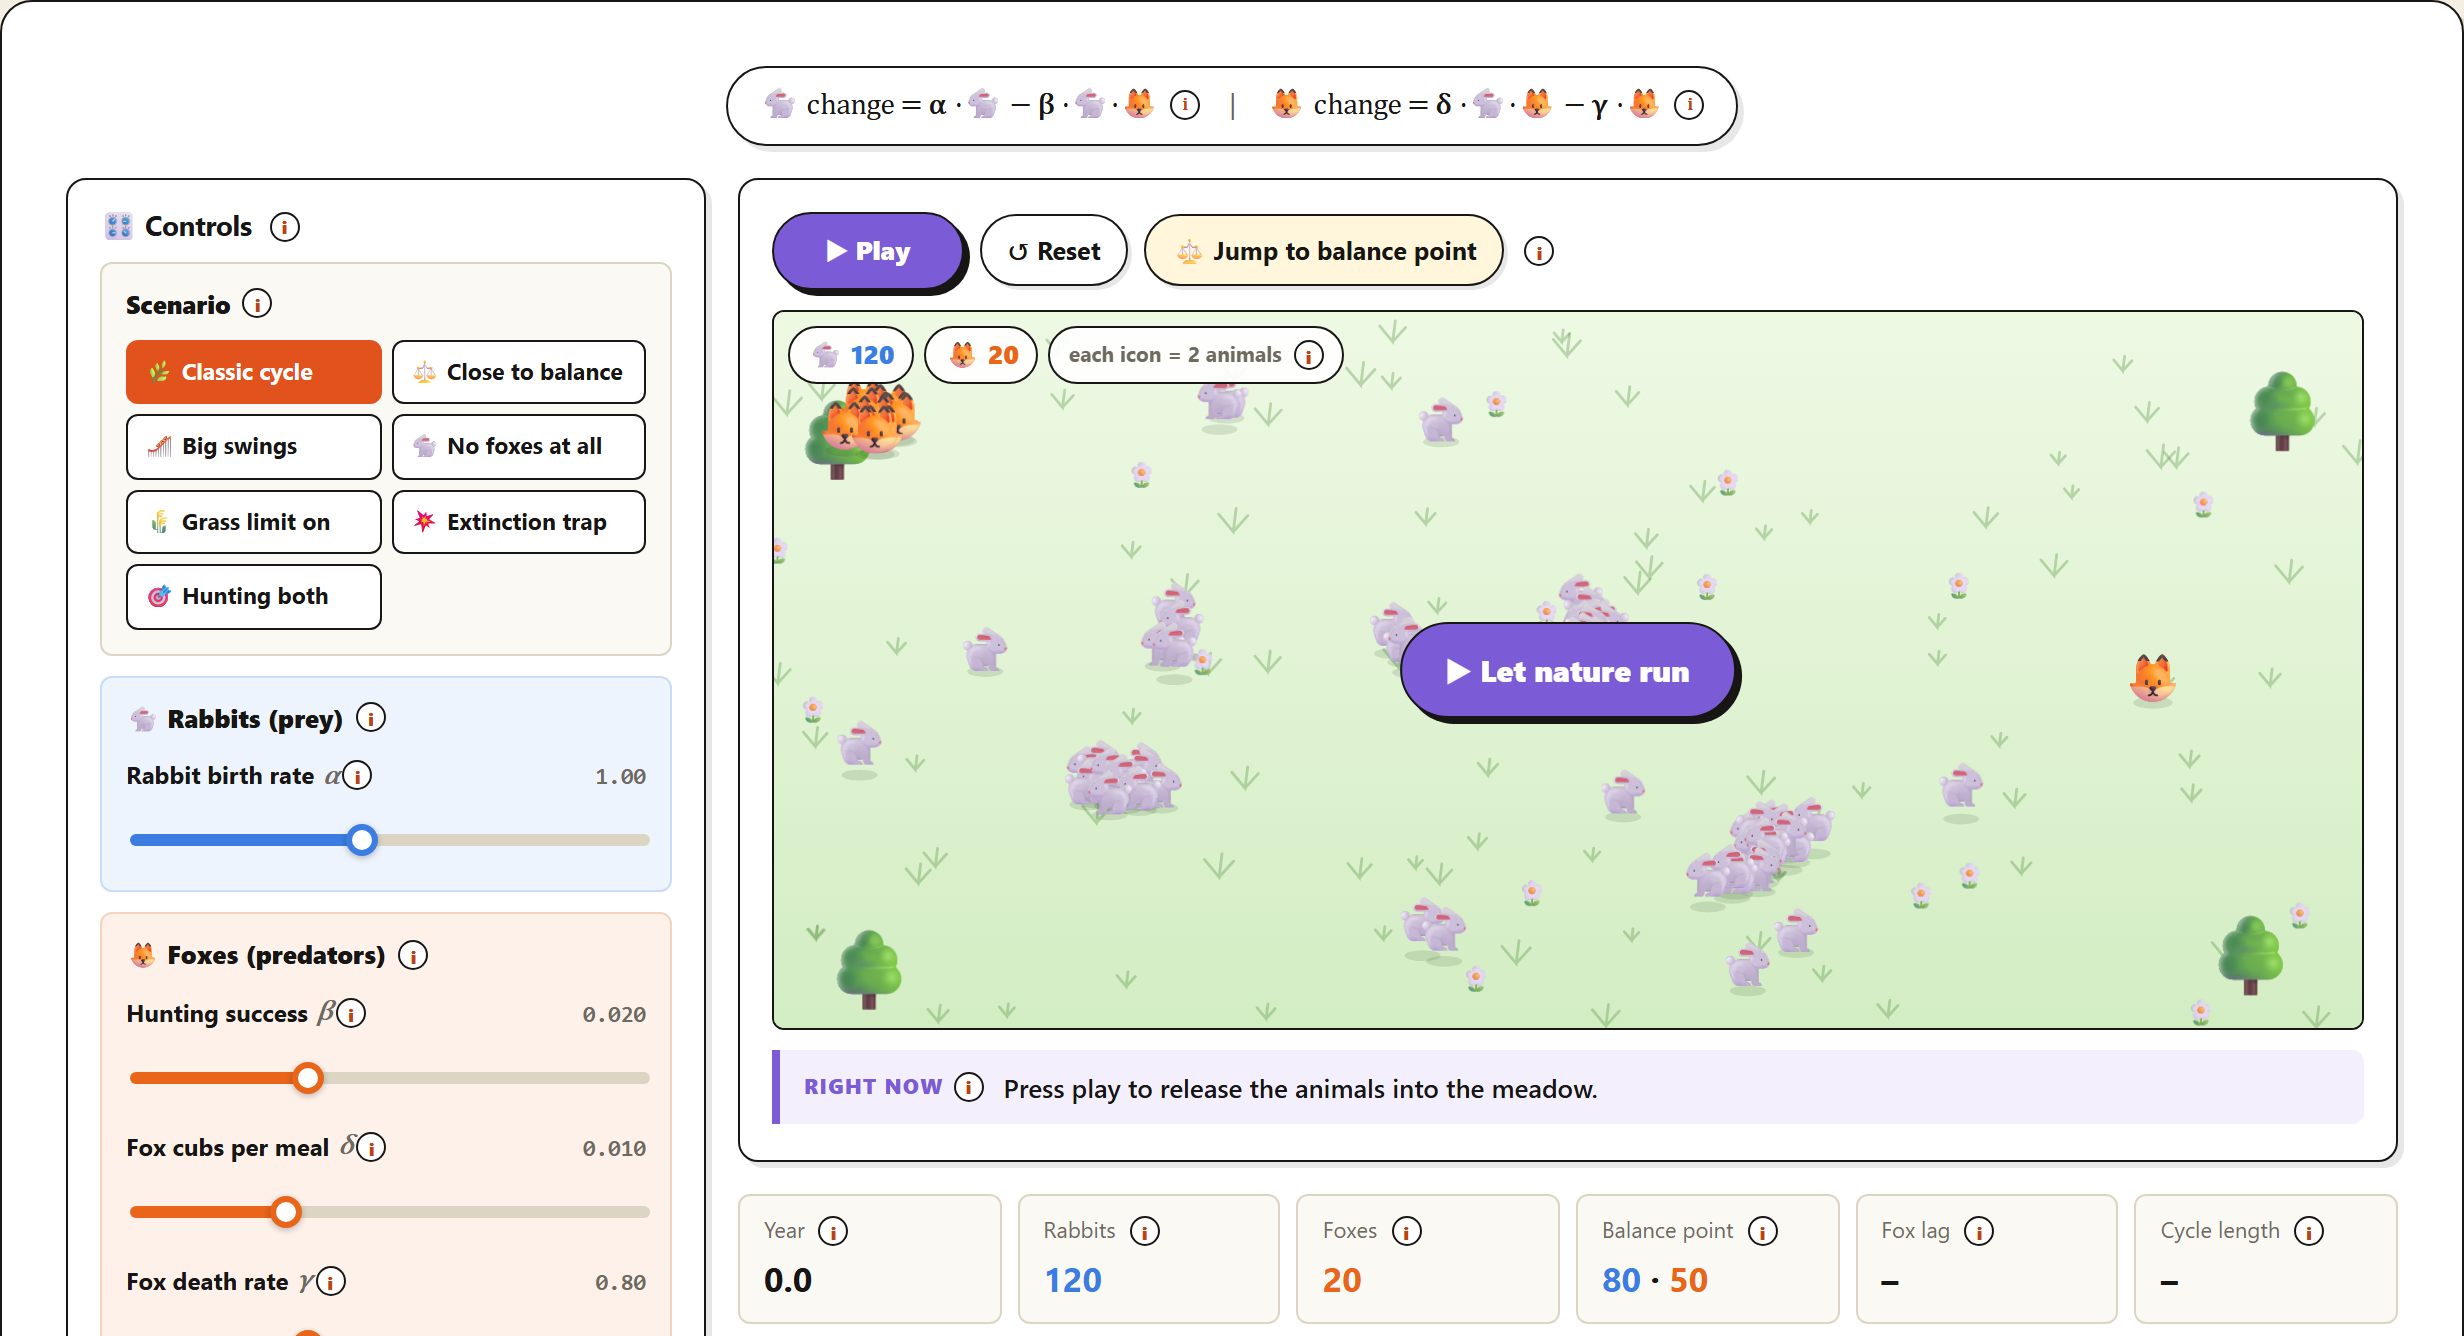Screen dimensions: 2464x1336
Task: Open the Cycle length info icon
Action: [x=2308, y=1231]
